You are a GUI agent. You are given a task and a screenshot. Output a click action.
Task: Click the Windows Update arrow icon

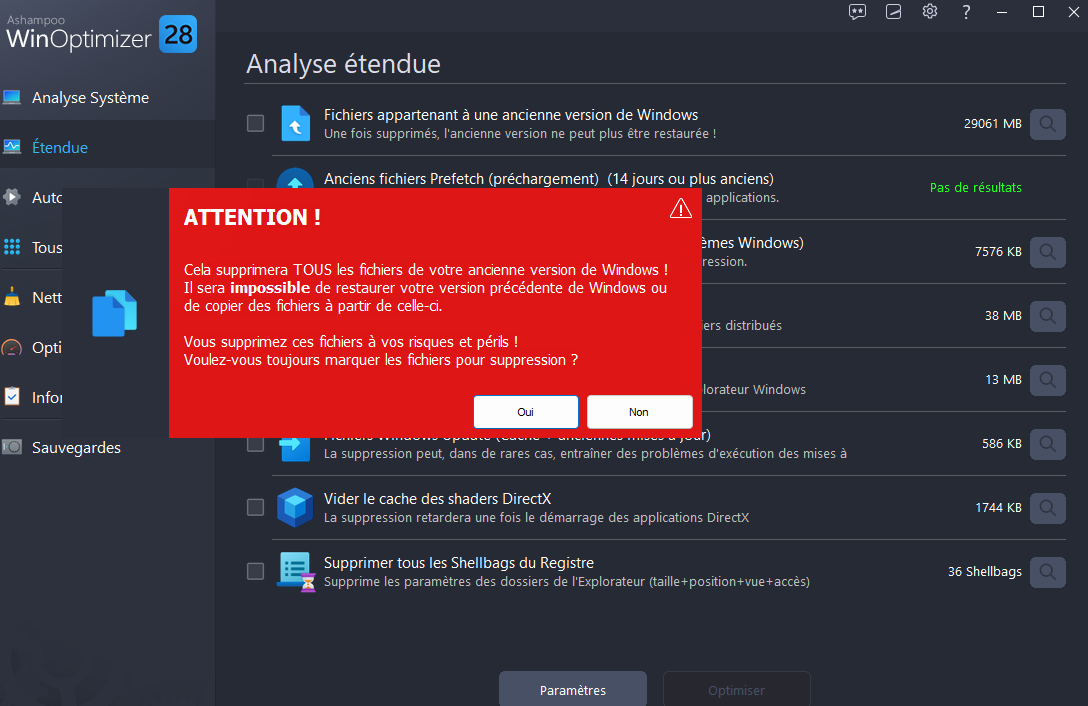click(295, 450)
